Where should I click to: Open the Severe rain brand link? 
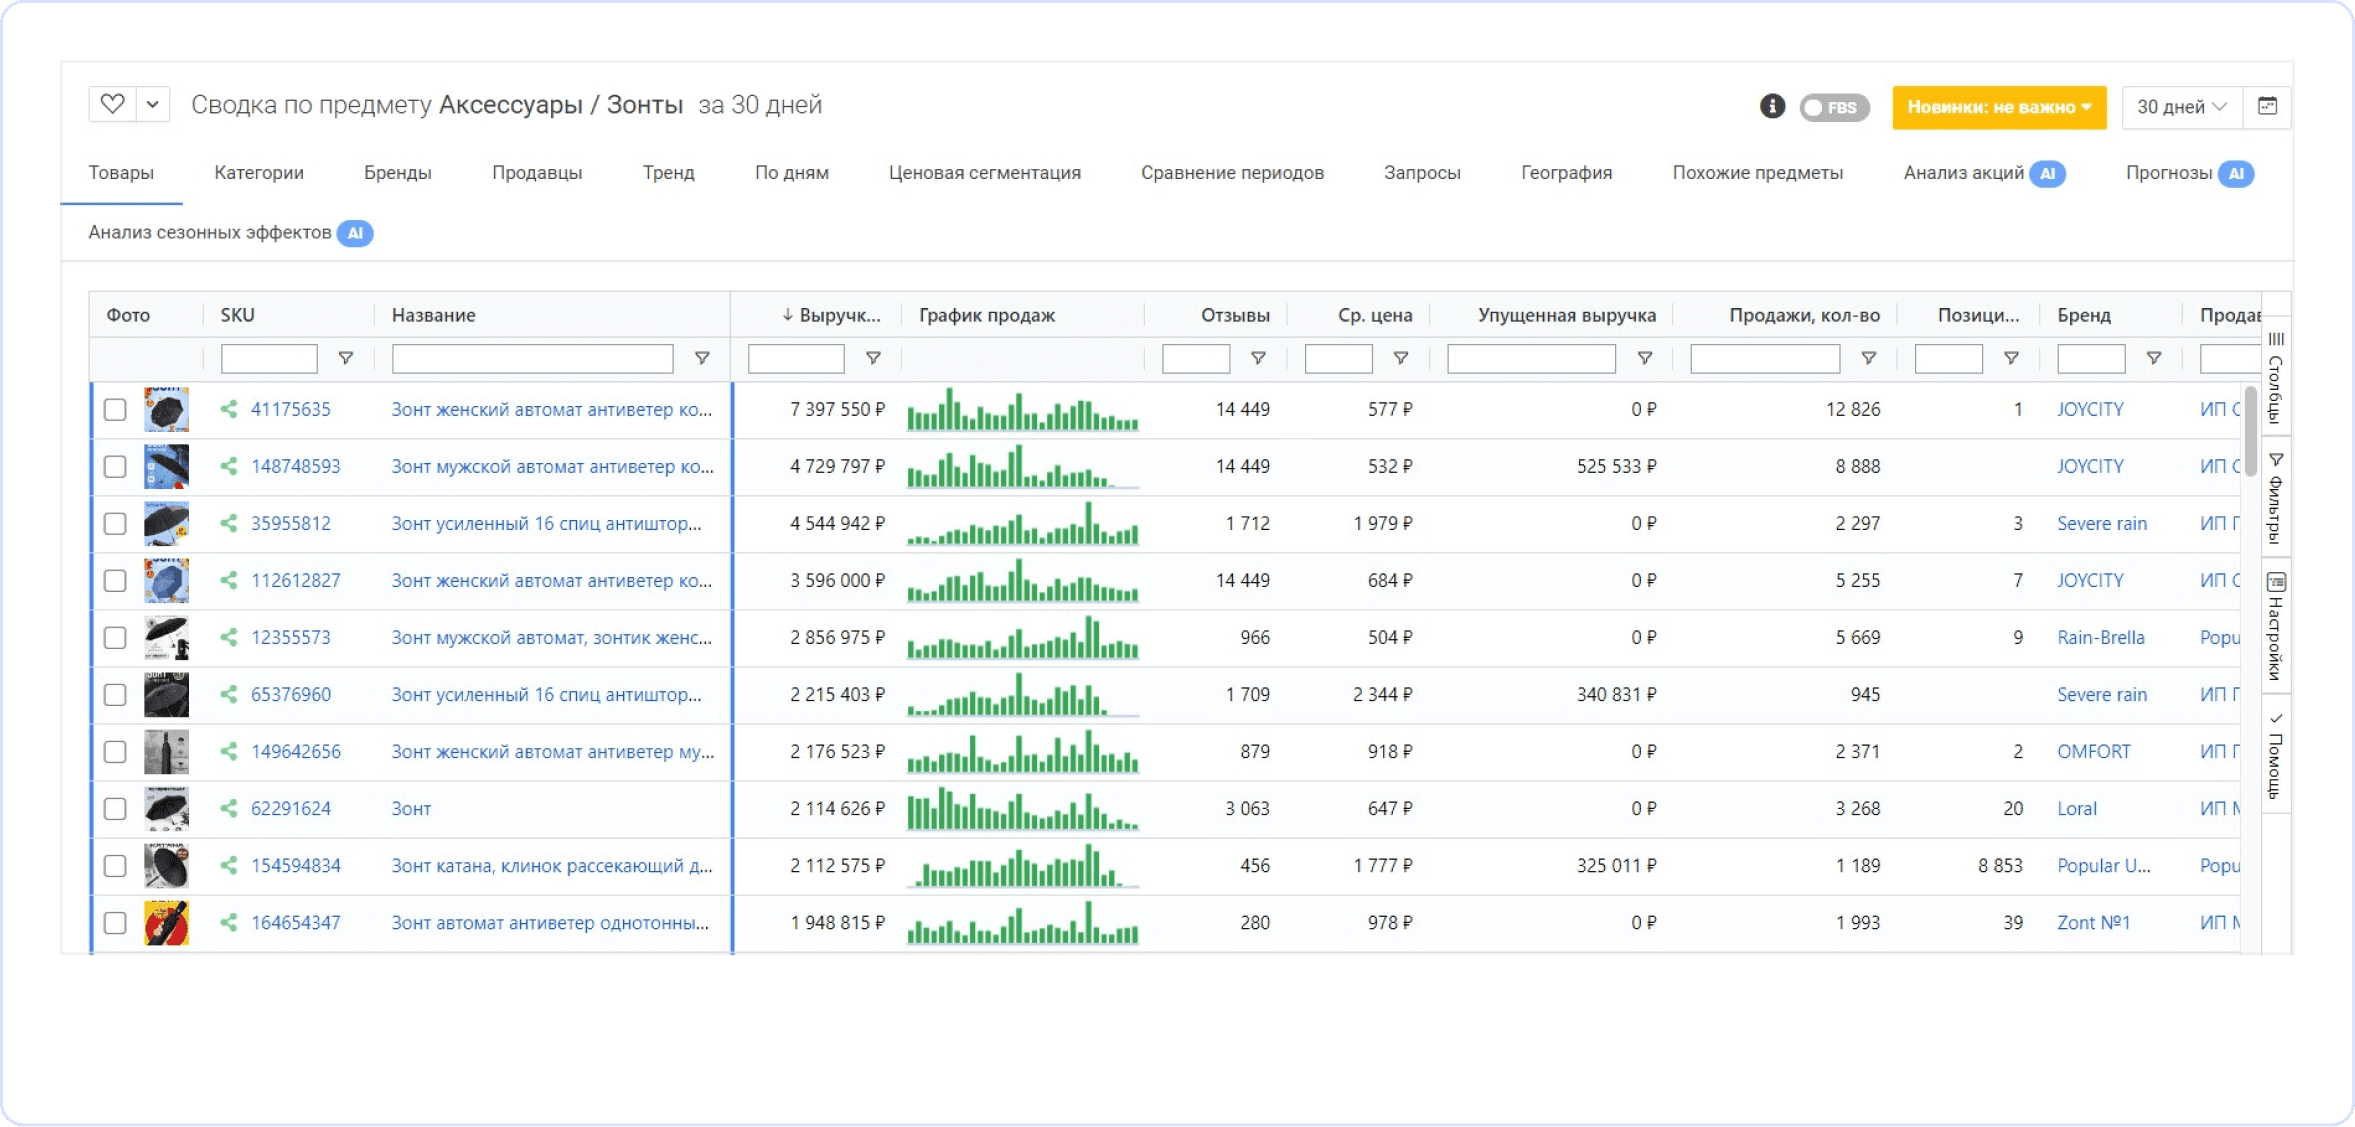pos(2101,523)
